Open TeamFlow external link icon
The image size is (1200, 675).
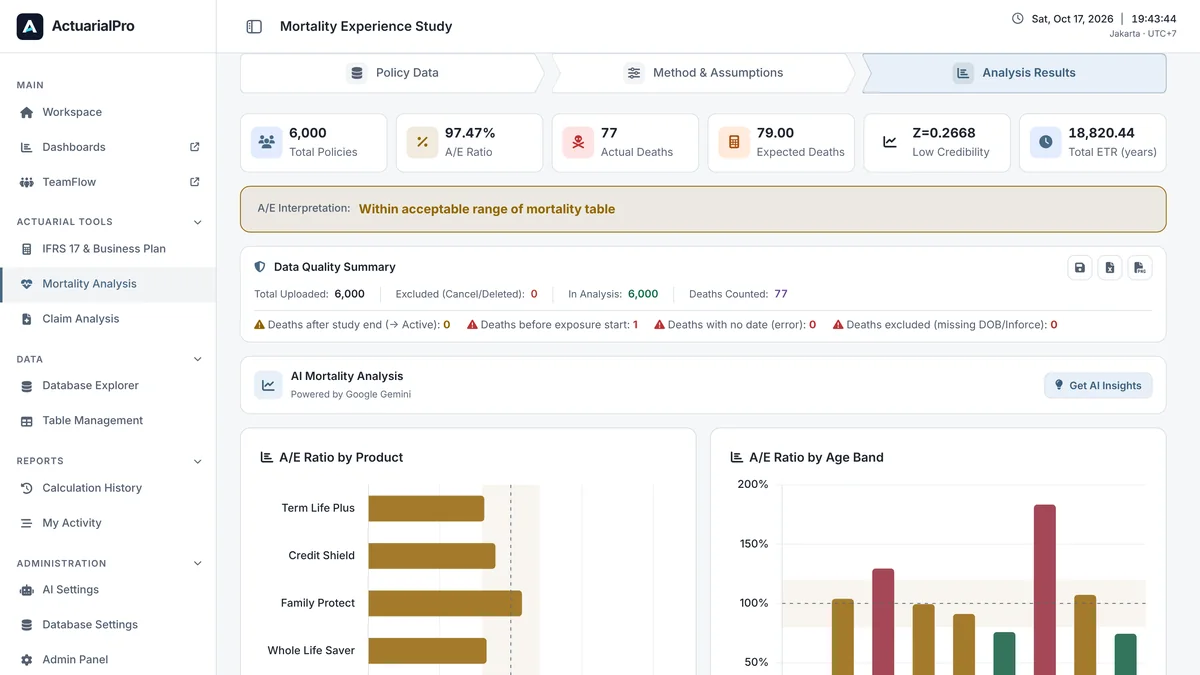click(194, 182)
